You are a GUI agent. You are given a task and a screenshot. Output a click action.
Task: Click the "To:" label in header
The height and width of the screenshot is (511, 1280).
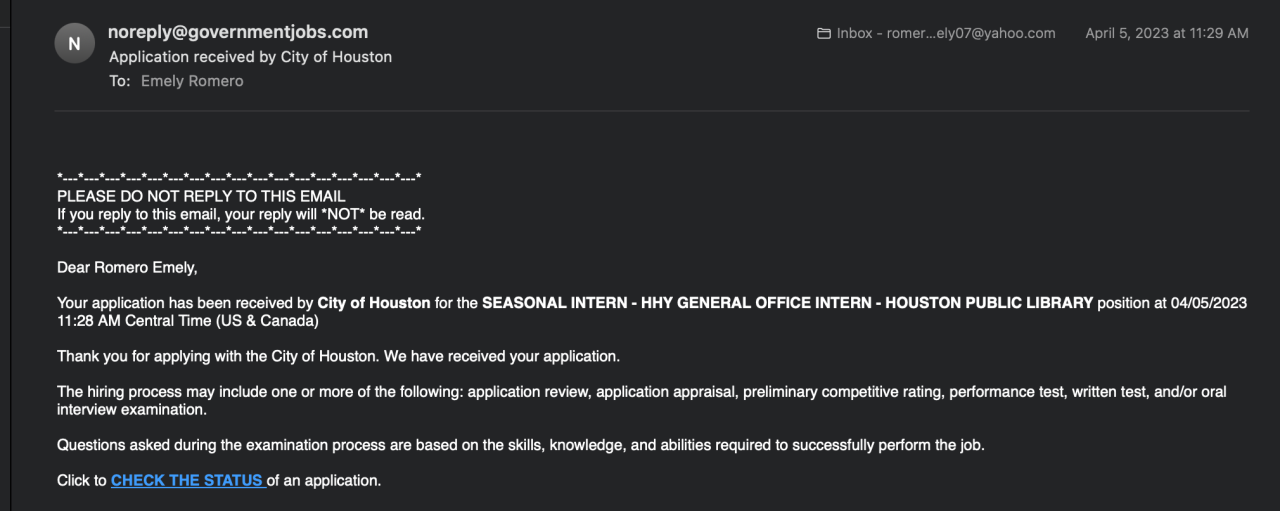coord(120,81)
